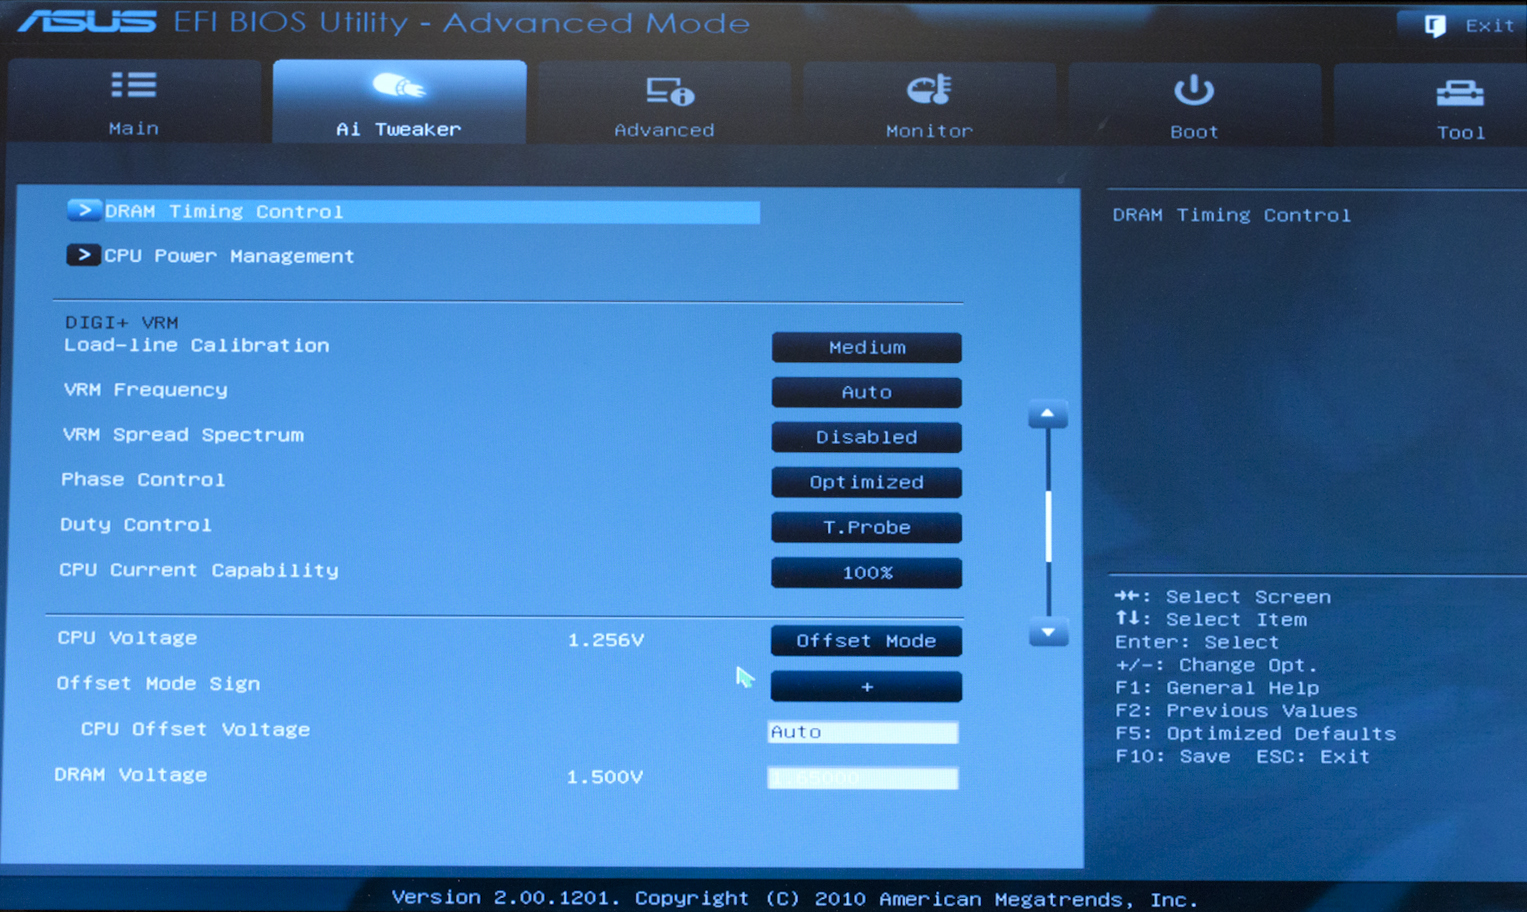Click the 1.500V DRAM voltage reading
The height and width of the screenshot is (912, 1527).
tap(605, 777)
